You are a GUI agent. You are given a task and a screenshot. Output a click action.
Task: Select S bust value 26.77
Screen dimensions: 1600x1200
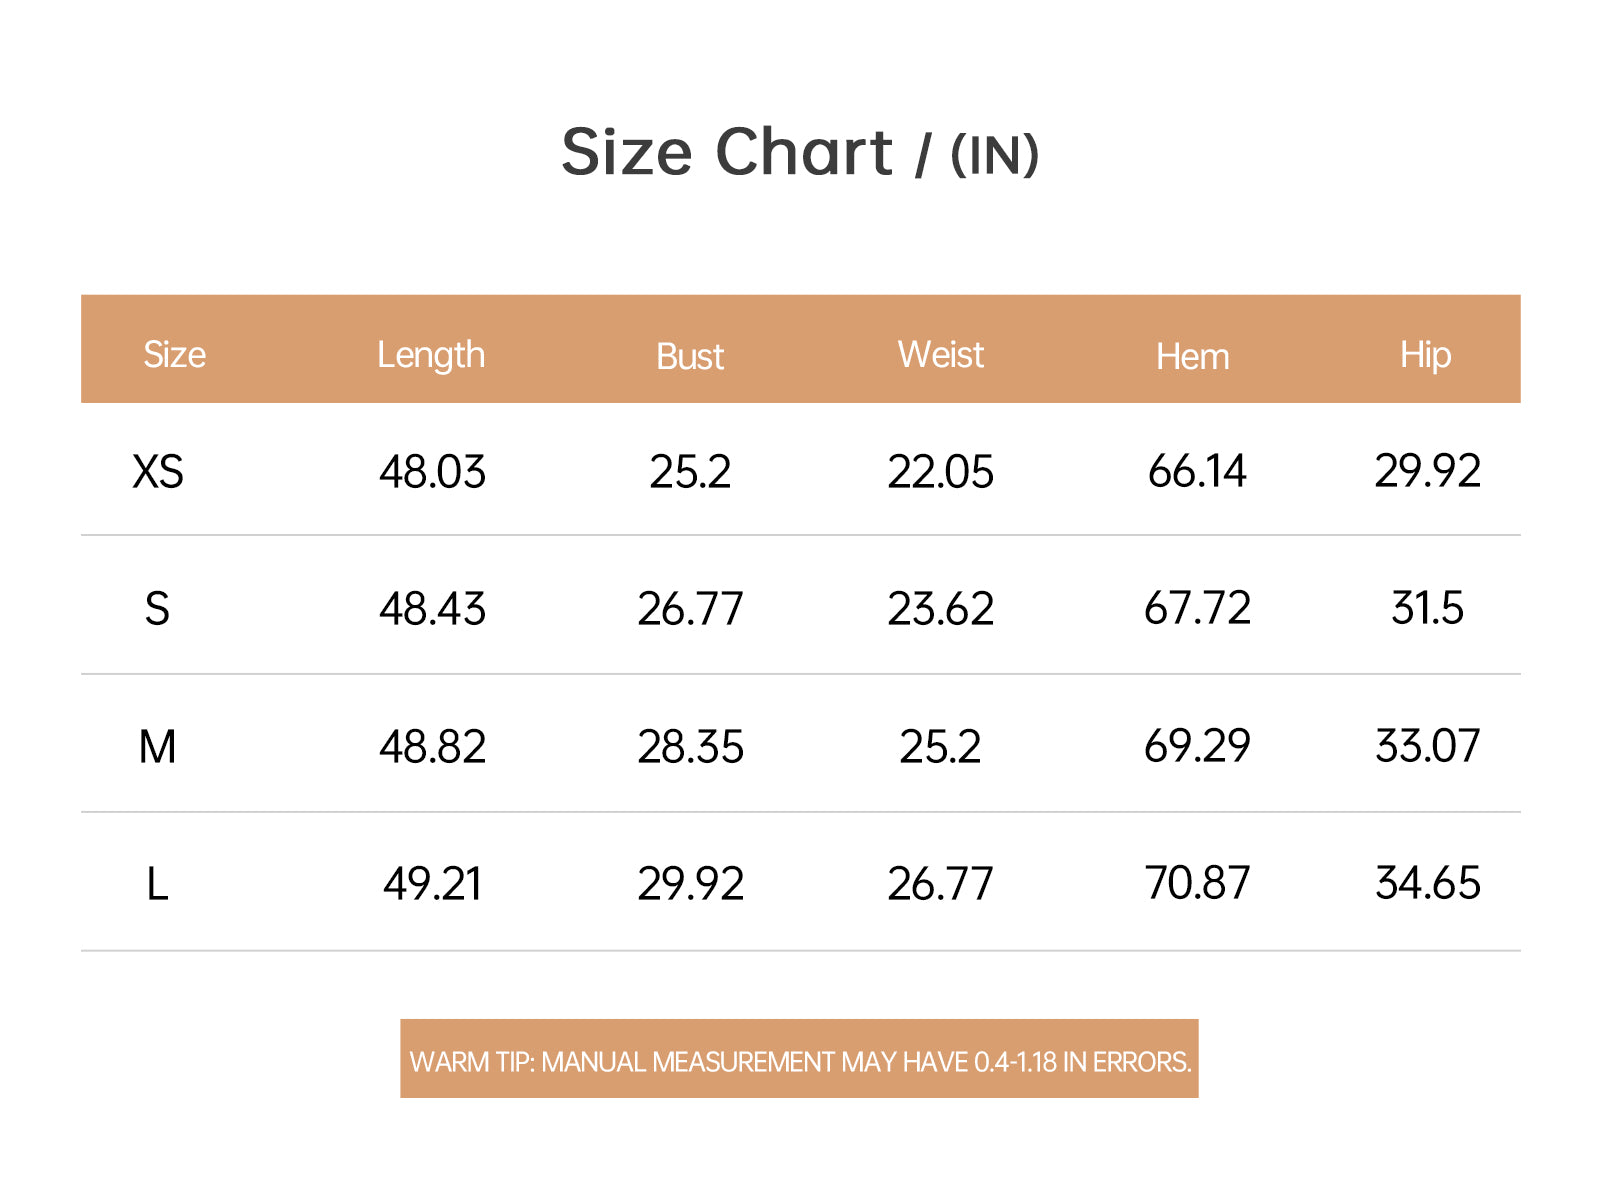pyautogui.click(x=690, y=608)
